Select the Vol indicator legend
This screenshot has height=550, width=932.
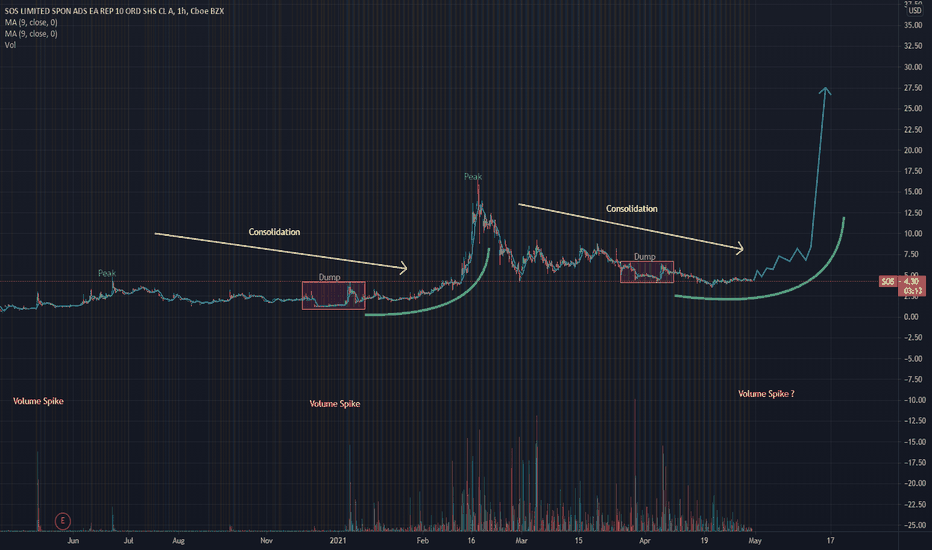click(x=10, y=45)
